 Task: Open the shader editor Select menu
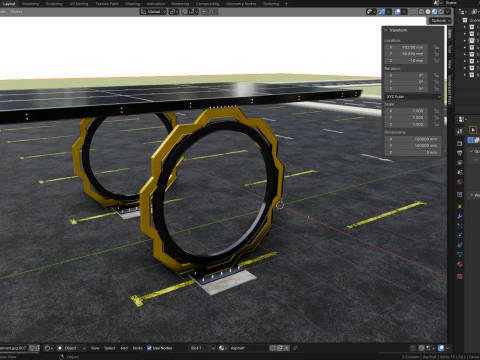click(110, 348)
